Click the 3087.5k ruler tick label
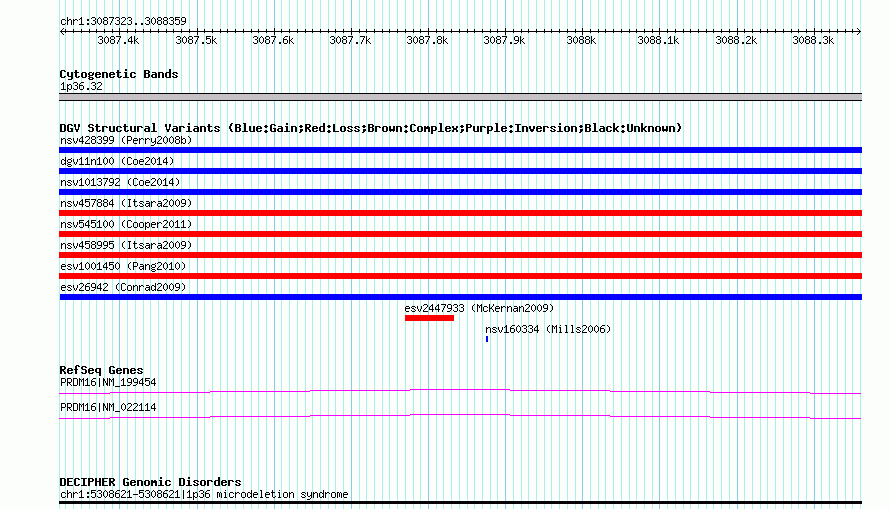890x509 pixels. [196, 40]
